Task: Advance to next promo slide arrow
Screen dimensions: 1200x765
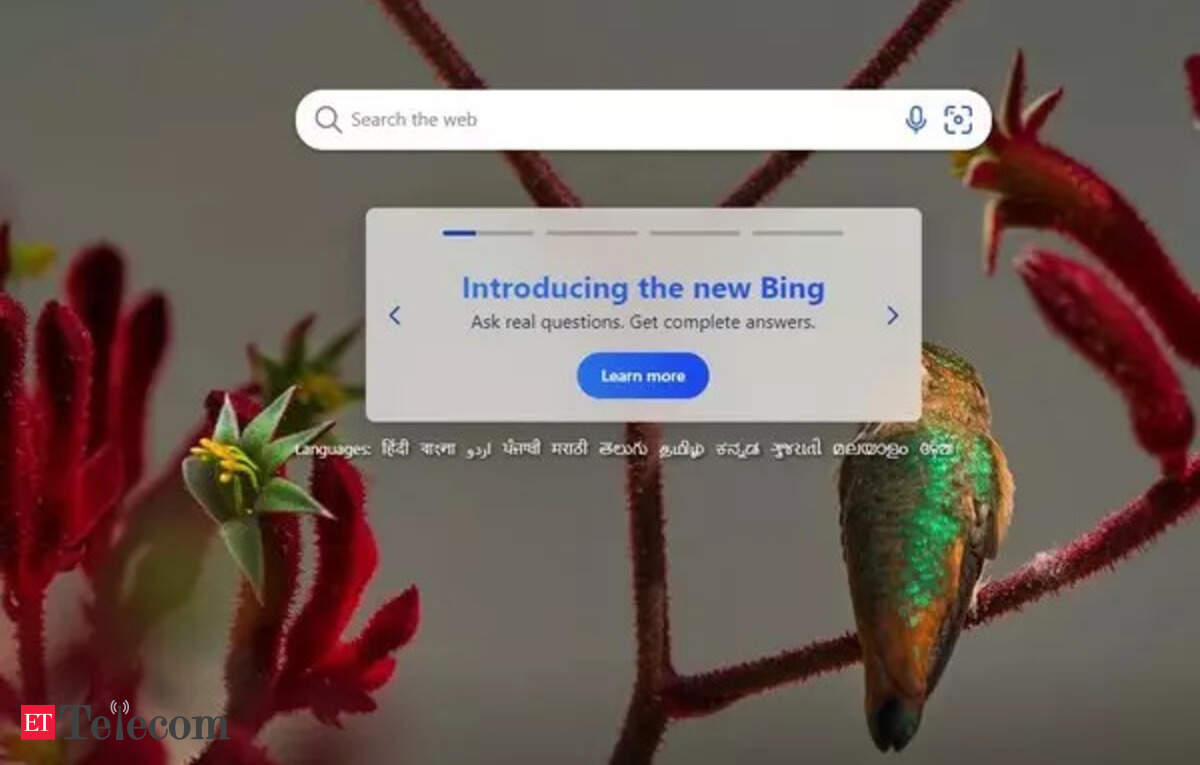Action: tap(892, 316)
